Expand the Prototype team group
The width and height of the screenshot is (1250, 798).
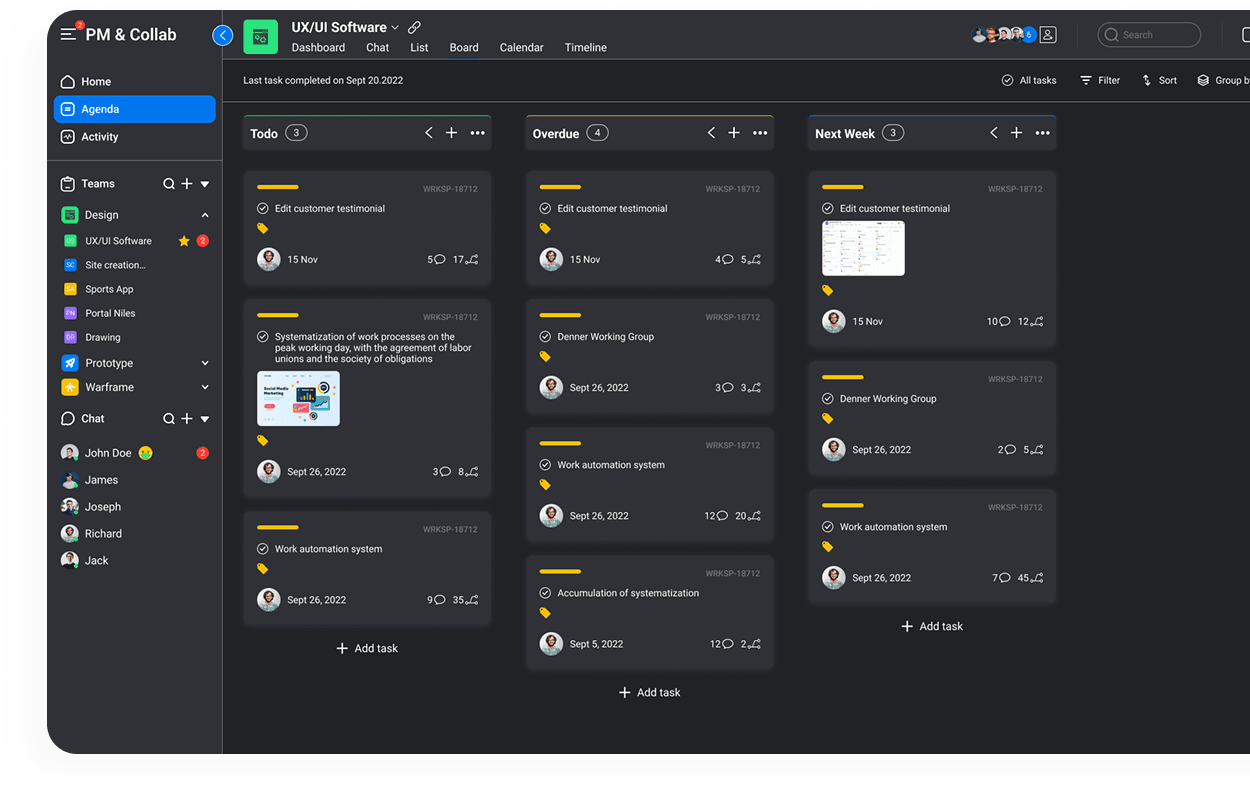click(205, 363)
